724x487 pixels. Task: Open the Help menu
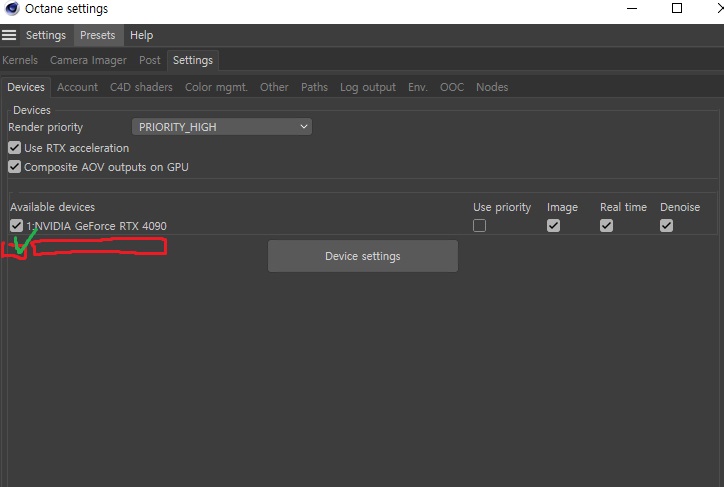141,35
